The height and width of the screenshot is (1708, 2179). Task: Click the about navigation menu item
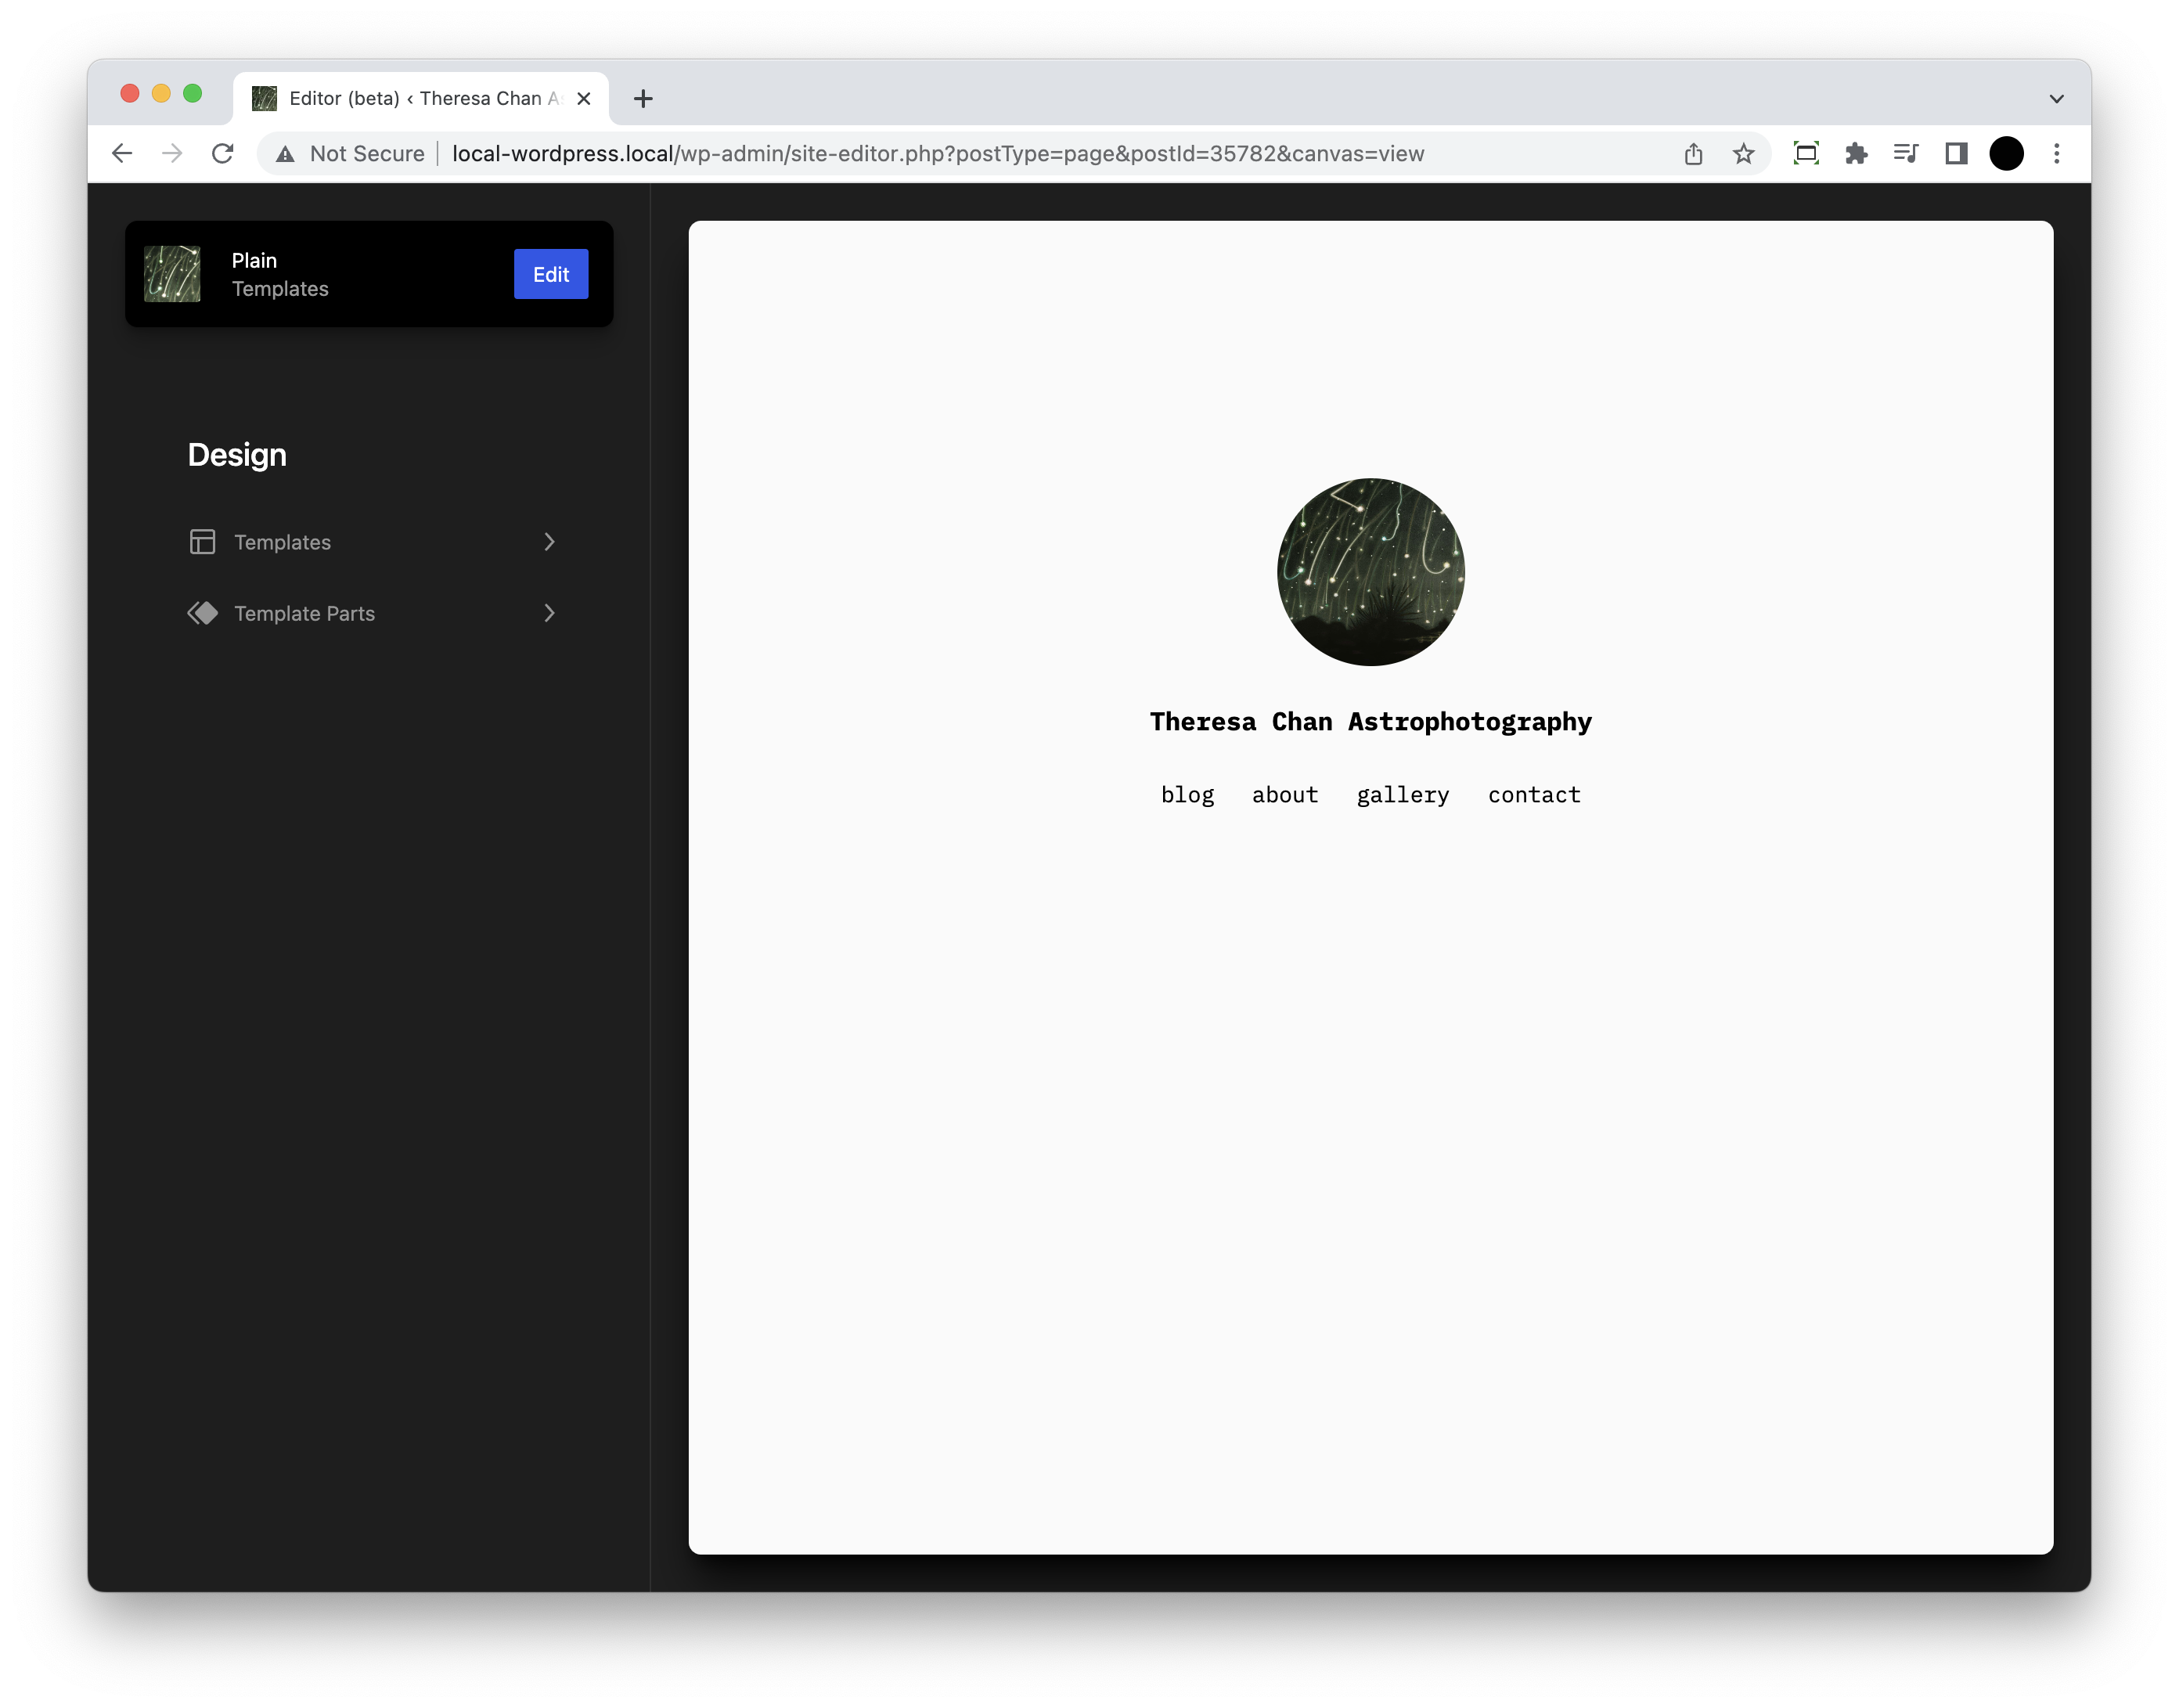(1284, 794)
